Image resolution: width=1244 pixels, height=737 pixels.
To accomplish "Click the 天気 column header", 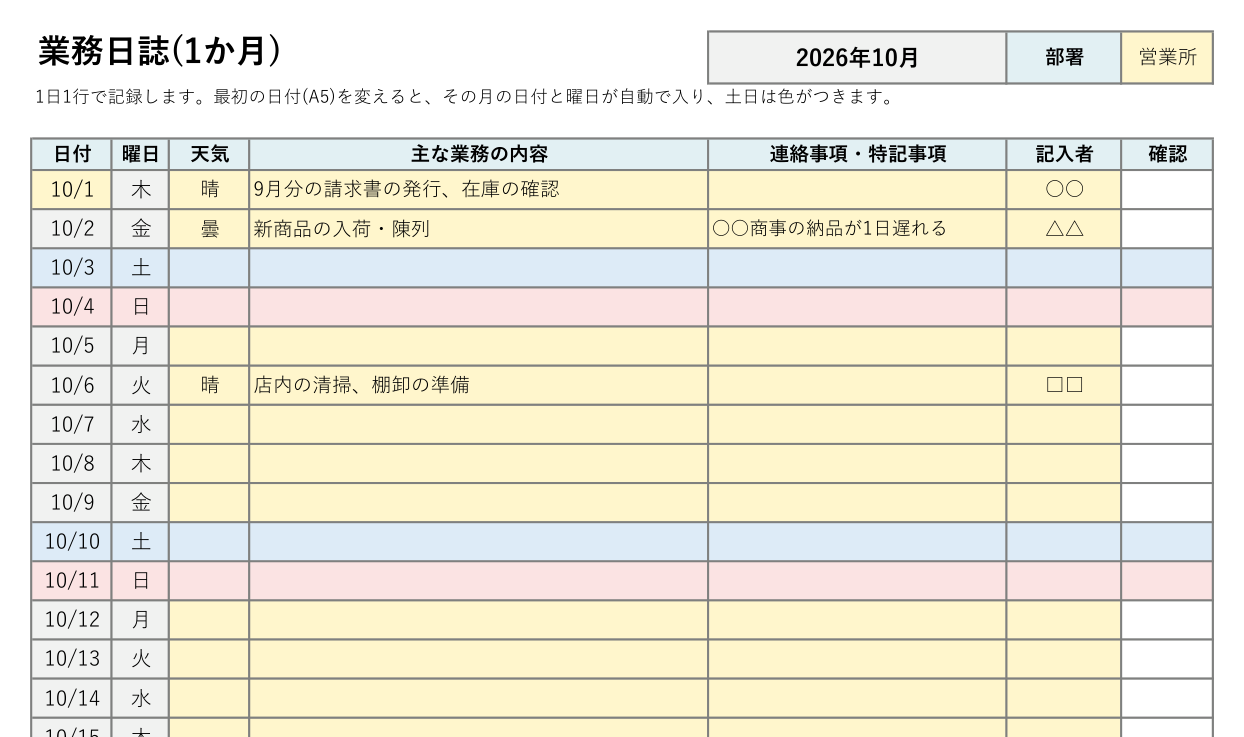I will pyautogui.click(x=209, y=154).
